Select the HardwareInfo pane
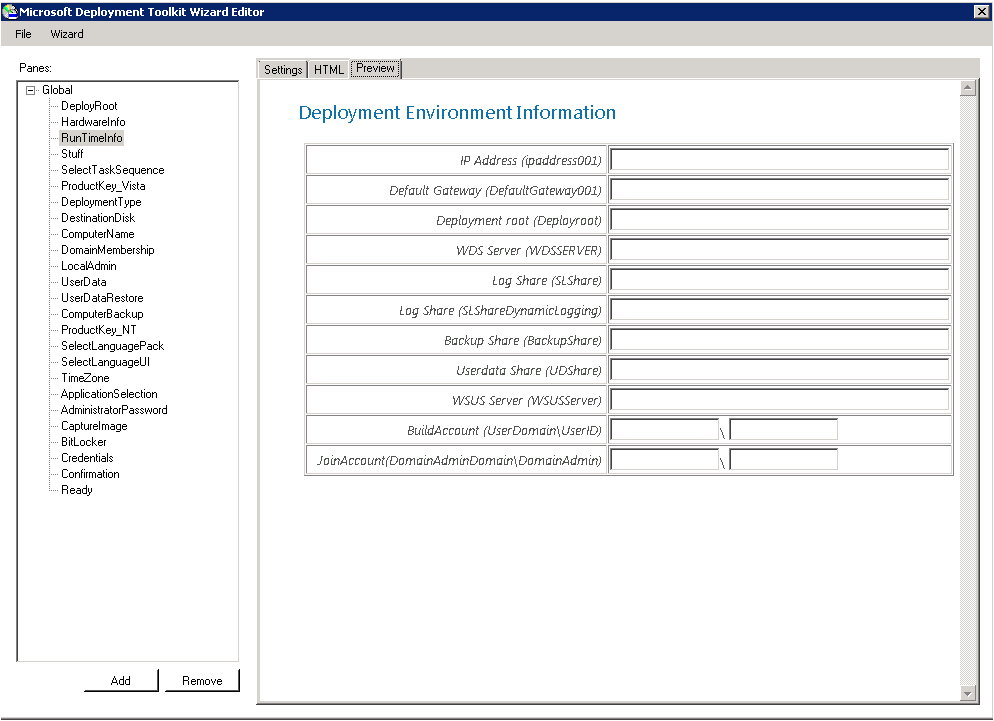Screen dimensions: 994x721 [93, 121]
